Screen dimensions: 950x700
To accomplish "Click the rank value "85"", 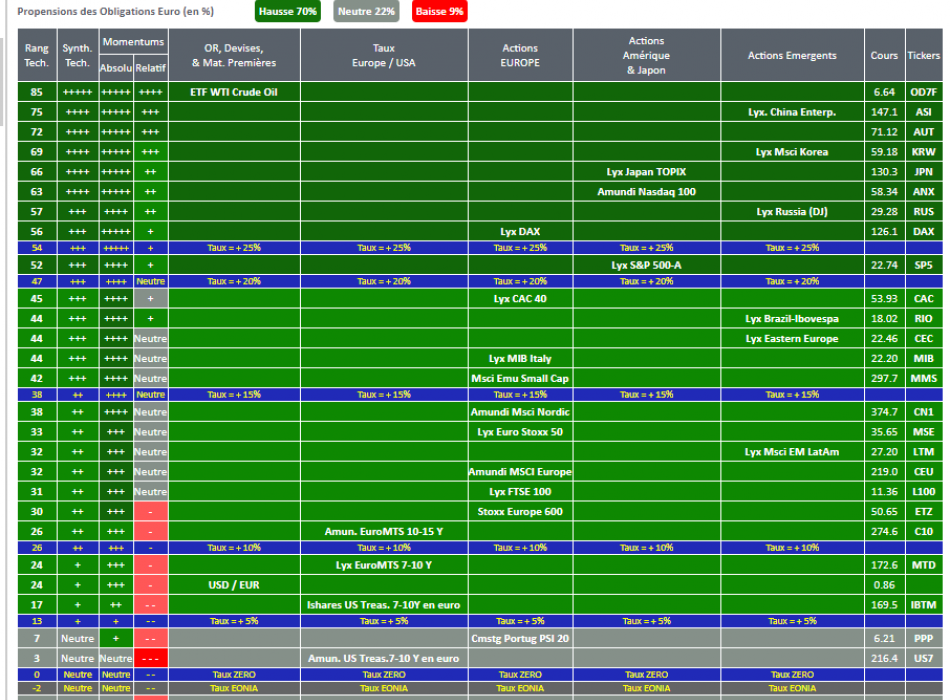I will pos(37,92).
